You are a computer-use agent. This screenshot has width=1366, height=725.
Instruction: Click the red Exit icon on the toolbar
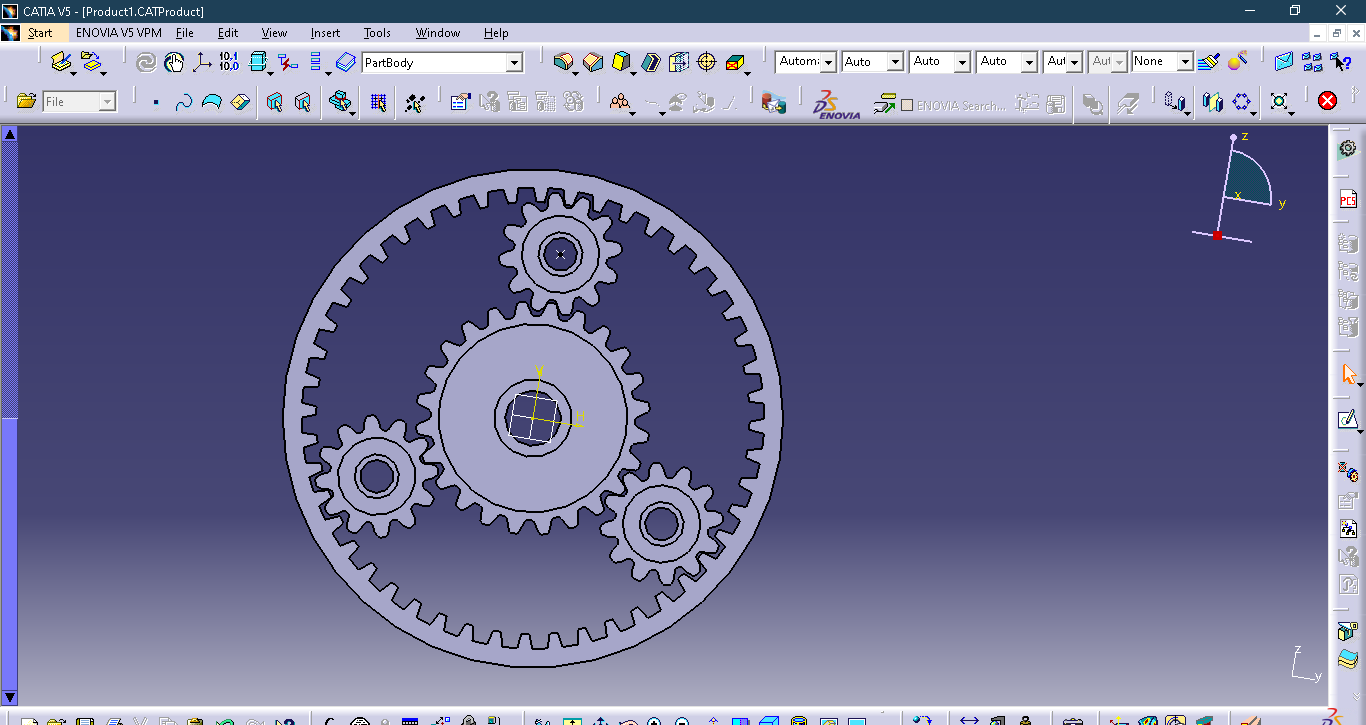pos(1325,101)
